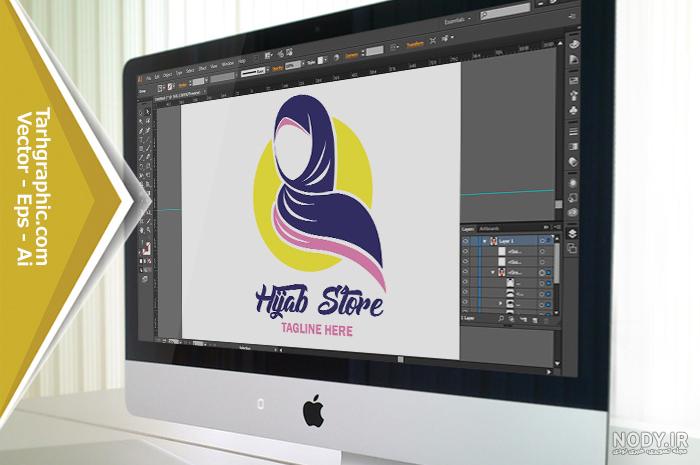Image resolution: width=700 pixels, height=465 pixels.
Task: Select the Lasso tool
Action: coord(148,122)
